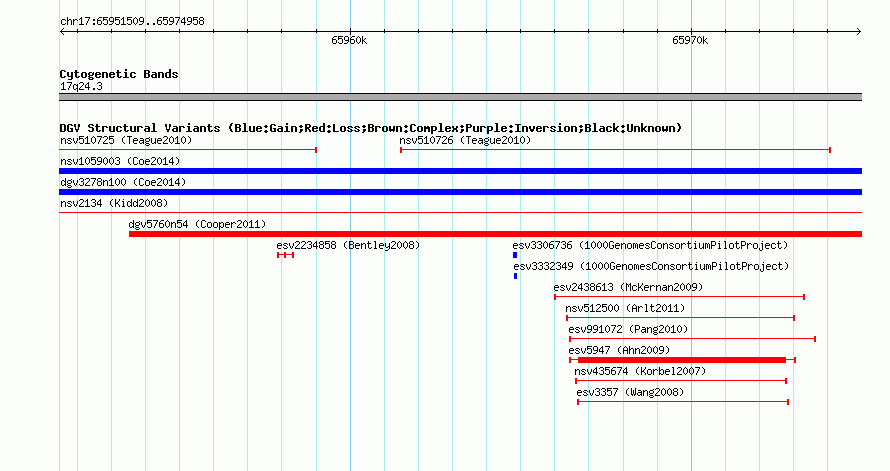This screenshot has height=471, width=890.
Task: Click the dgv3278n100 (Coe2014) label
Action: [x=123, y=182]
